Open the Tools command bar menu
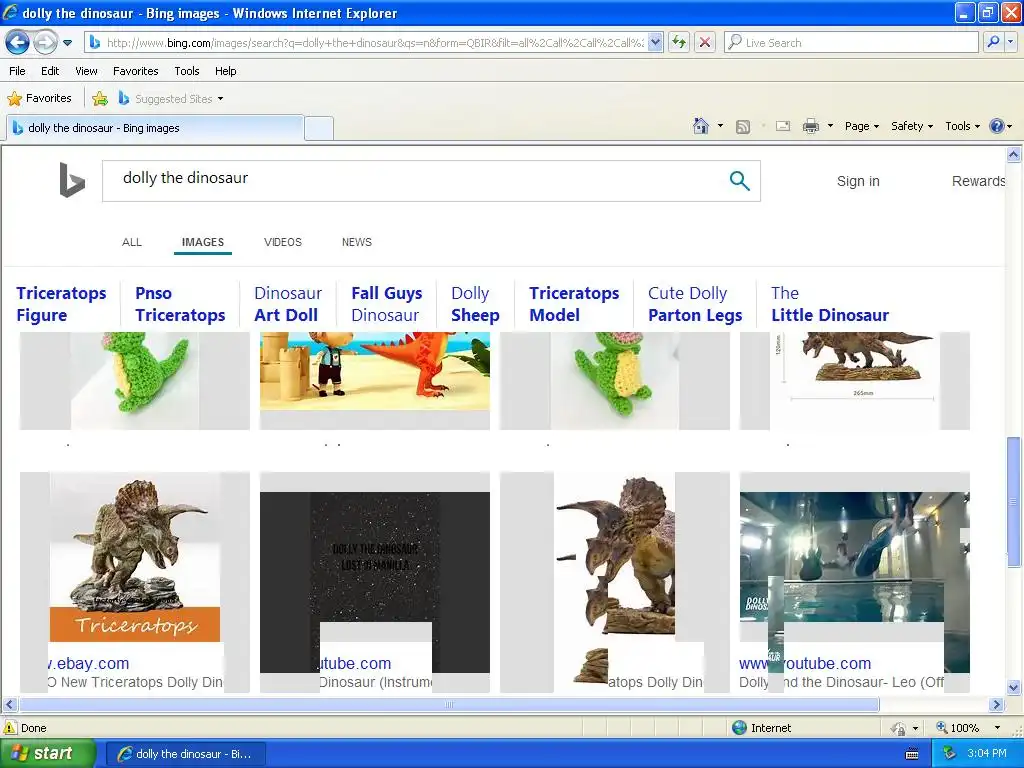Screen dimensions: 1024x768 (962, 126)
